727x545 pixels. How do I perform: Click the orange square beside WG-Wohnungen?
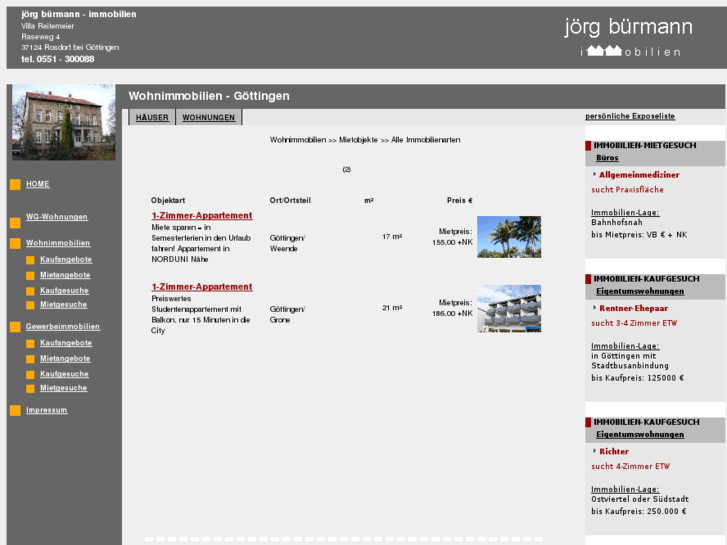pos(15,223)
